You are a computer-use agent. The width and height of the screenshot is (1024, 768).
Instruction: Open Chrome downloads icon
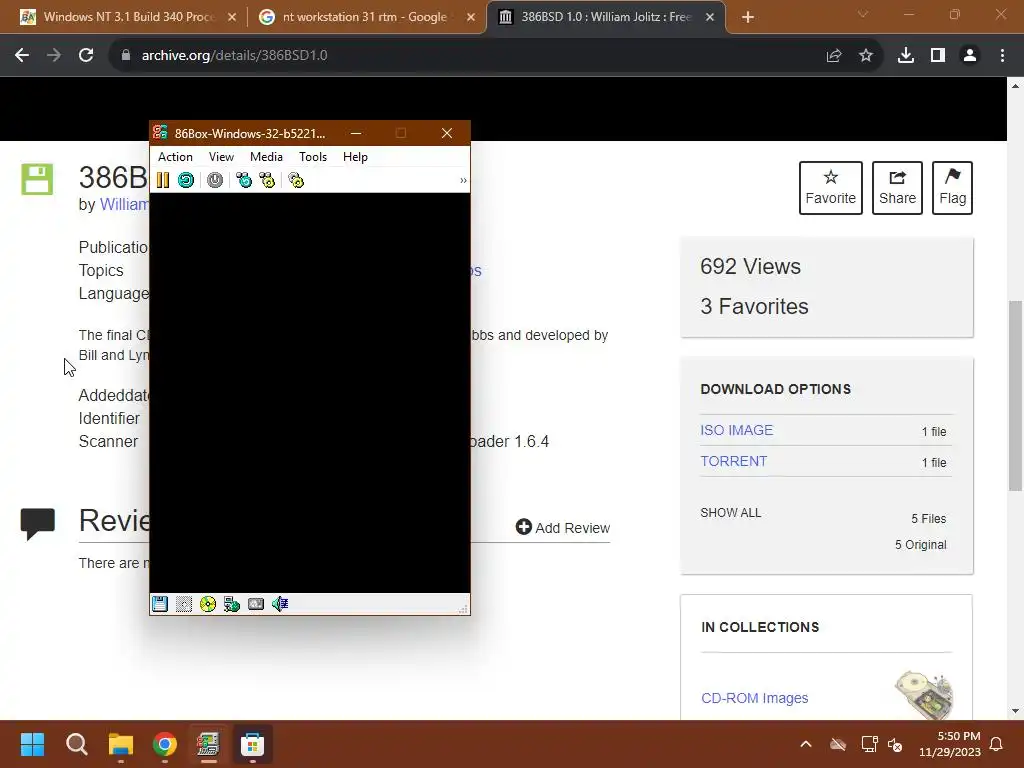[x=906, y=56]
